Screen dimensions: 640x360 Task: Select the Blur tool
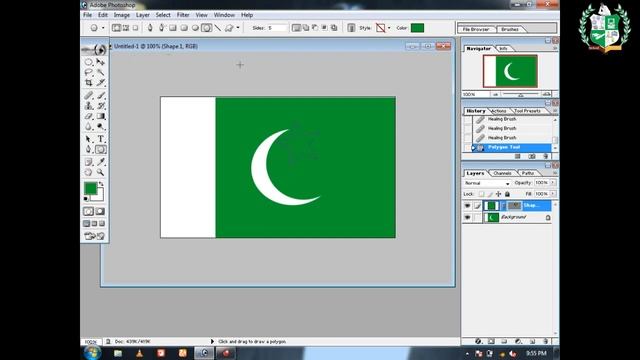(89, 127)
